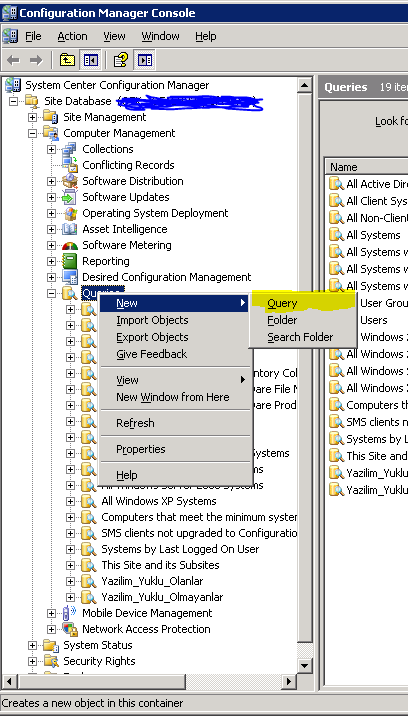The height and width of the screenshot is (716, 408).
Task: Expand the Mobile Device Management node
Action: point(52,613)
